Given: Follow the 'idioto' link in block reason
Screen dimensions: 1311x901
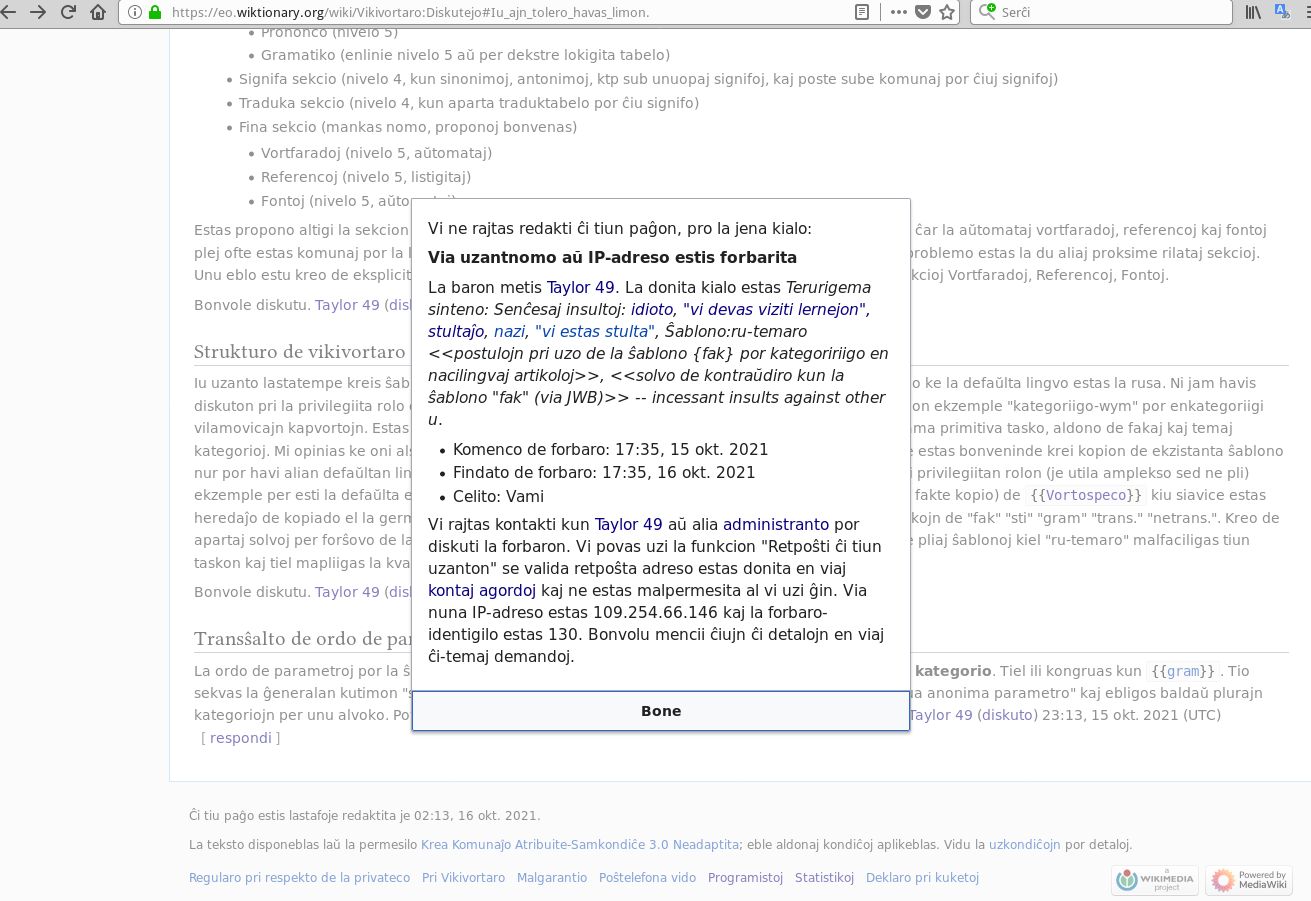Looking at the screenshot, I should tap(652, 309).
